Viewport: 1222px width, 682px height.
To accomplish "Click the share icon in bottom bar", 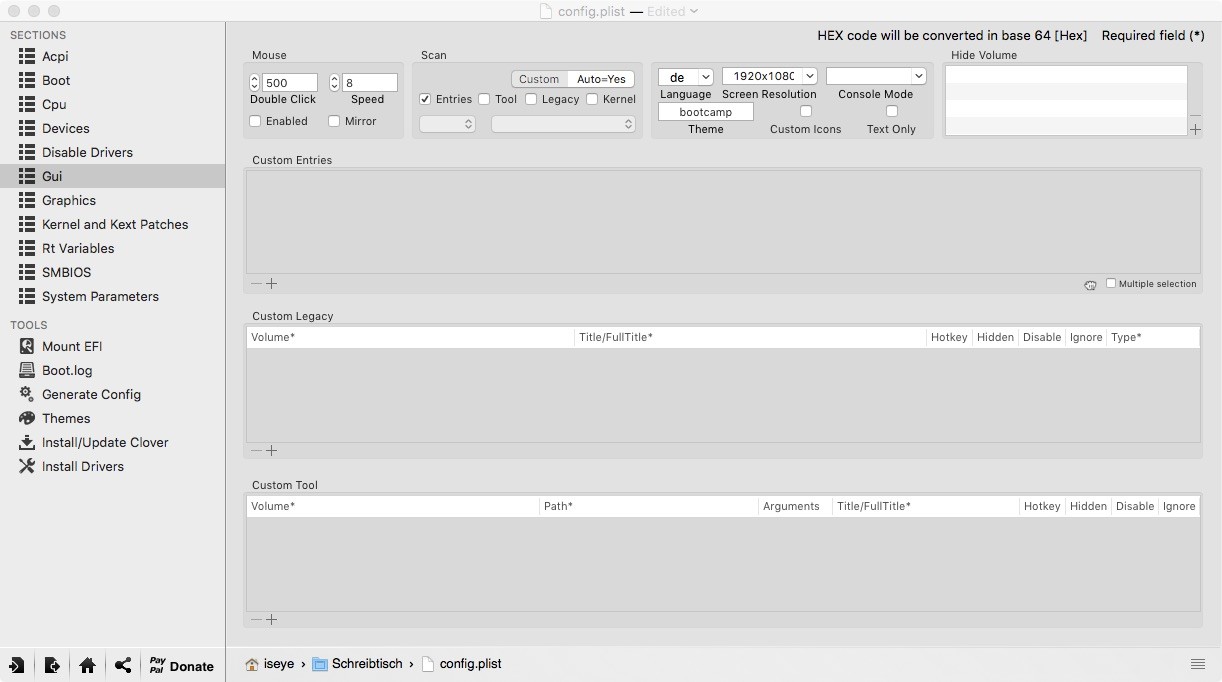I will 123,665.
